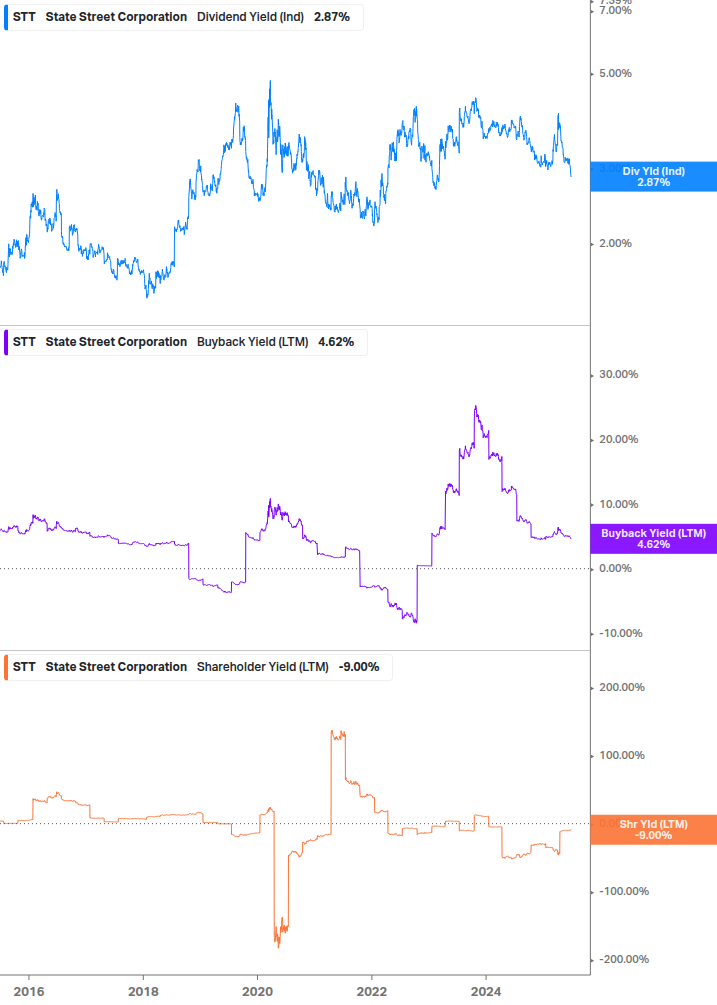Click the purple color bar of the buyback legend
This screenshot has width=717, height=1005.
[6, 342]
